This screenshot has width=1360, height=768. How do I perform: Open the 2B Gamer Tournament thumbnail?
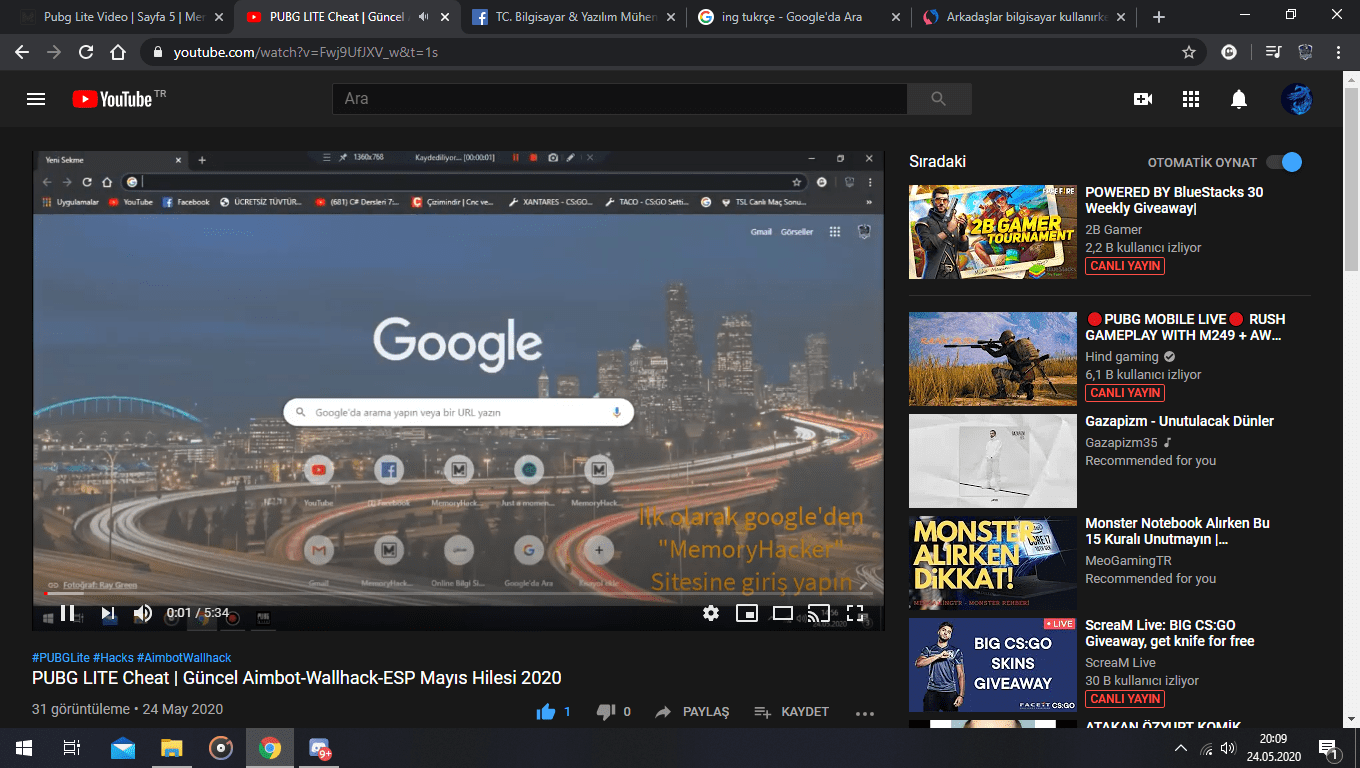(993, 232)
